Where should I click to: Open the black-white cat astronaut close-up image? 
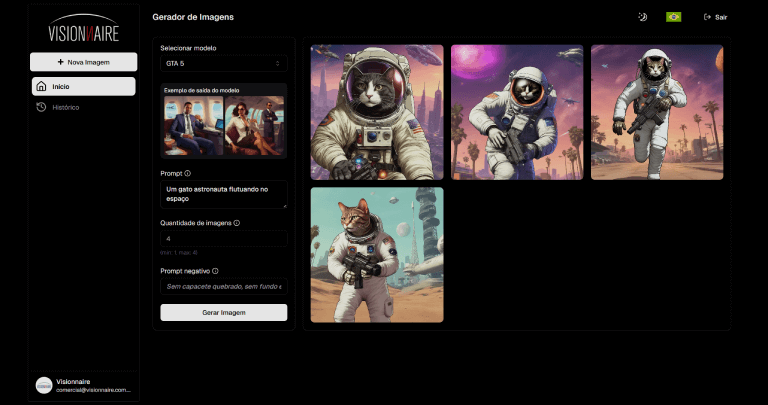click(x=377, y=112)
